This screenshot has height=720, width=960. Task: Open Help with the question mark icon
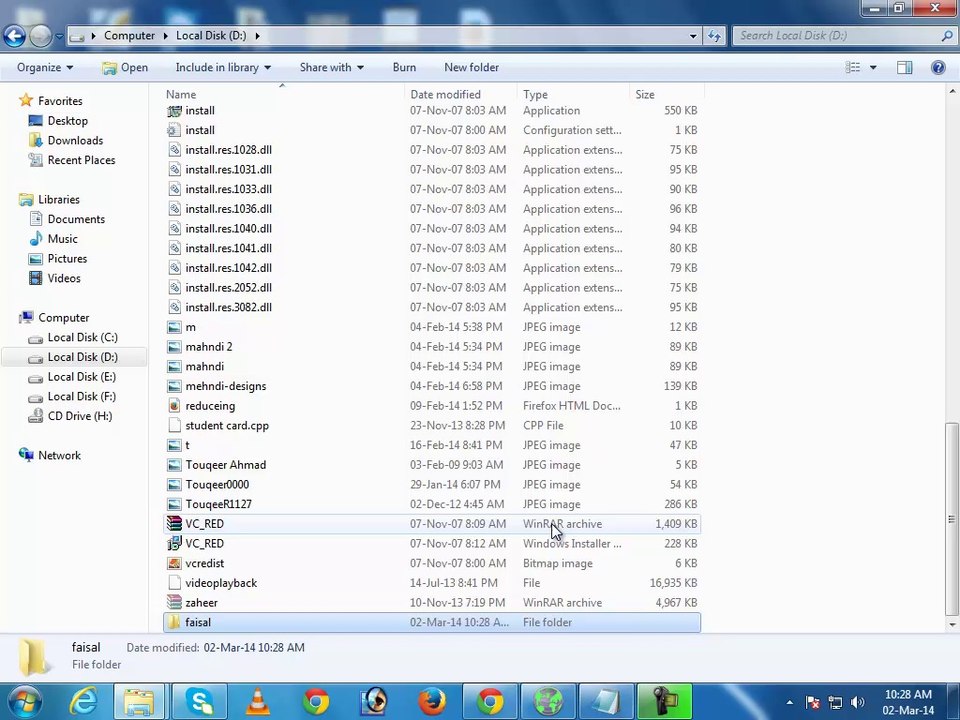(938, 67)
